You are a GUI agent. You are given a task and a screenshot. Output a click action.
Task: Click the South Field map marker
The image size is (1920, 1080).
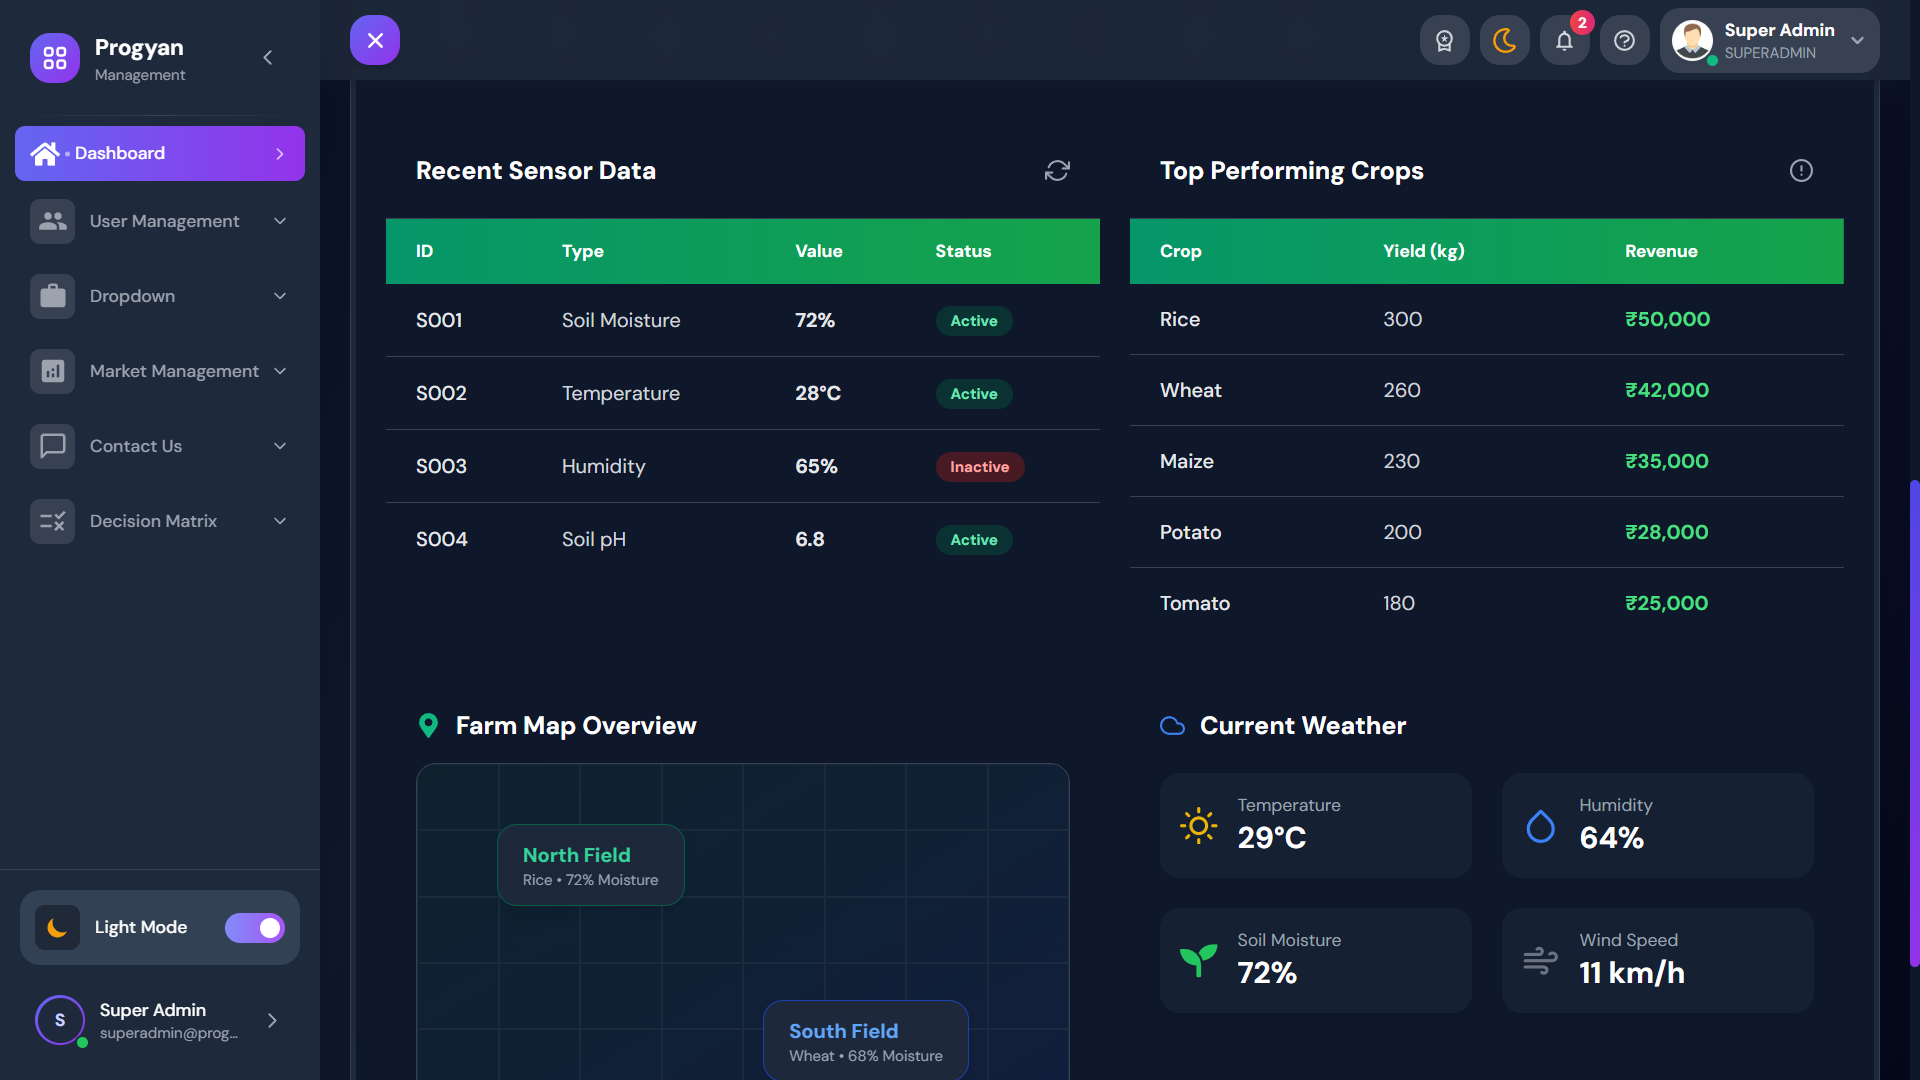tap(865, 1040)
